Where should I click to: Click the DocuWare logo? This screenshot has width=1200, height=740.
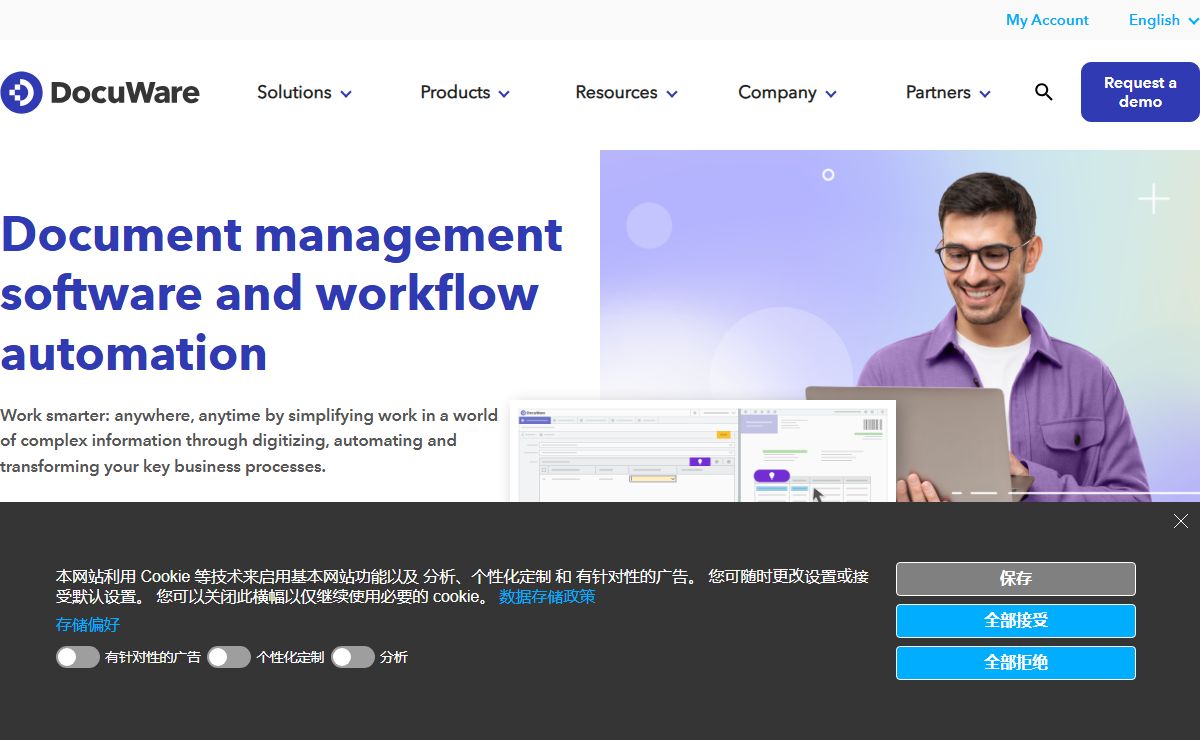click(100, 92)
